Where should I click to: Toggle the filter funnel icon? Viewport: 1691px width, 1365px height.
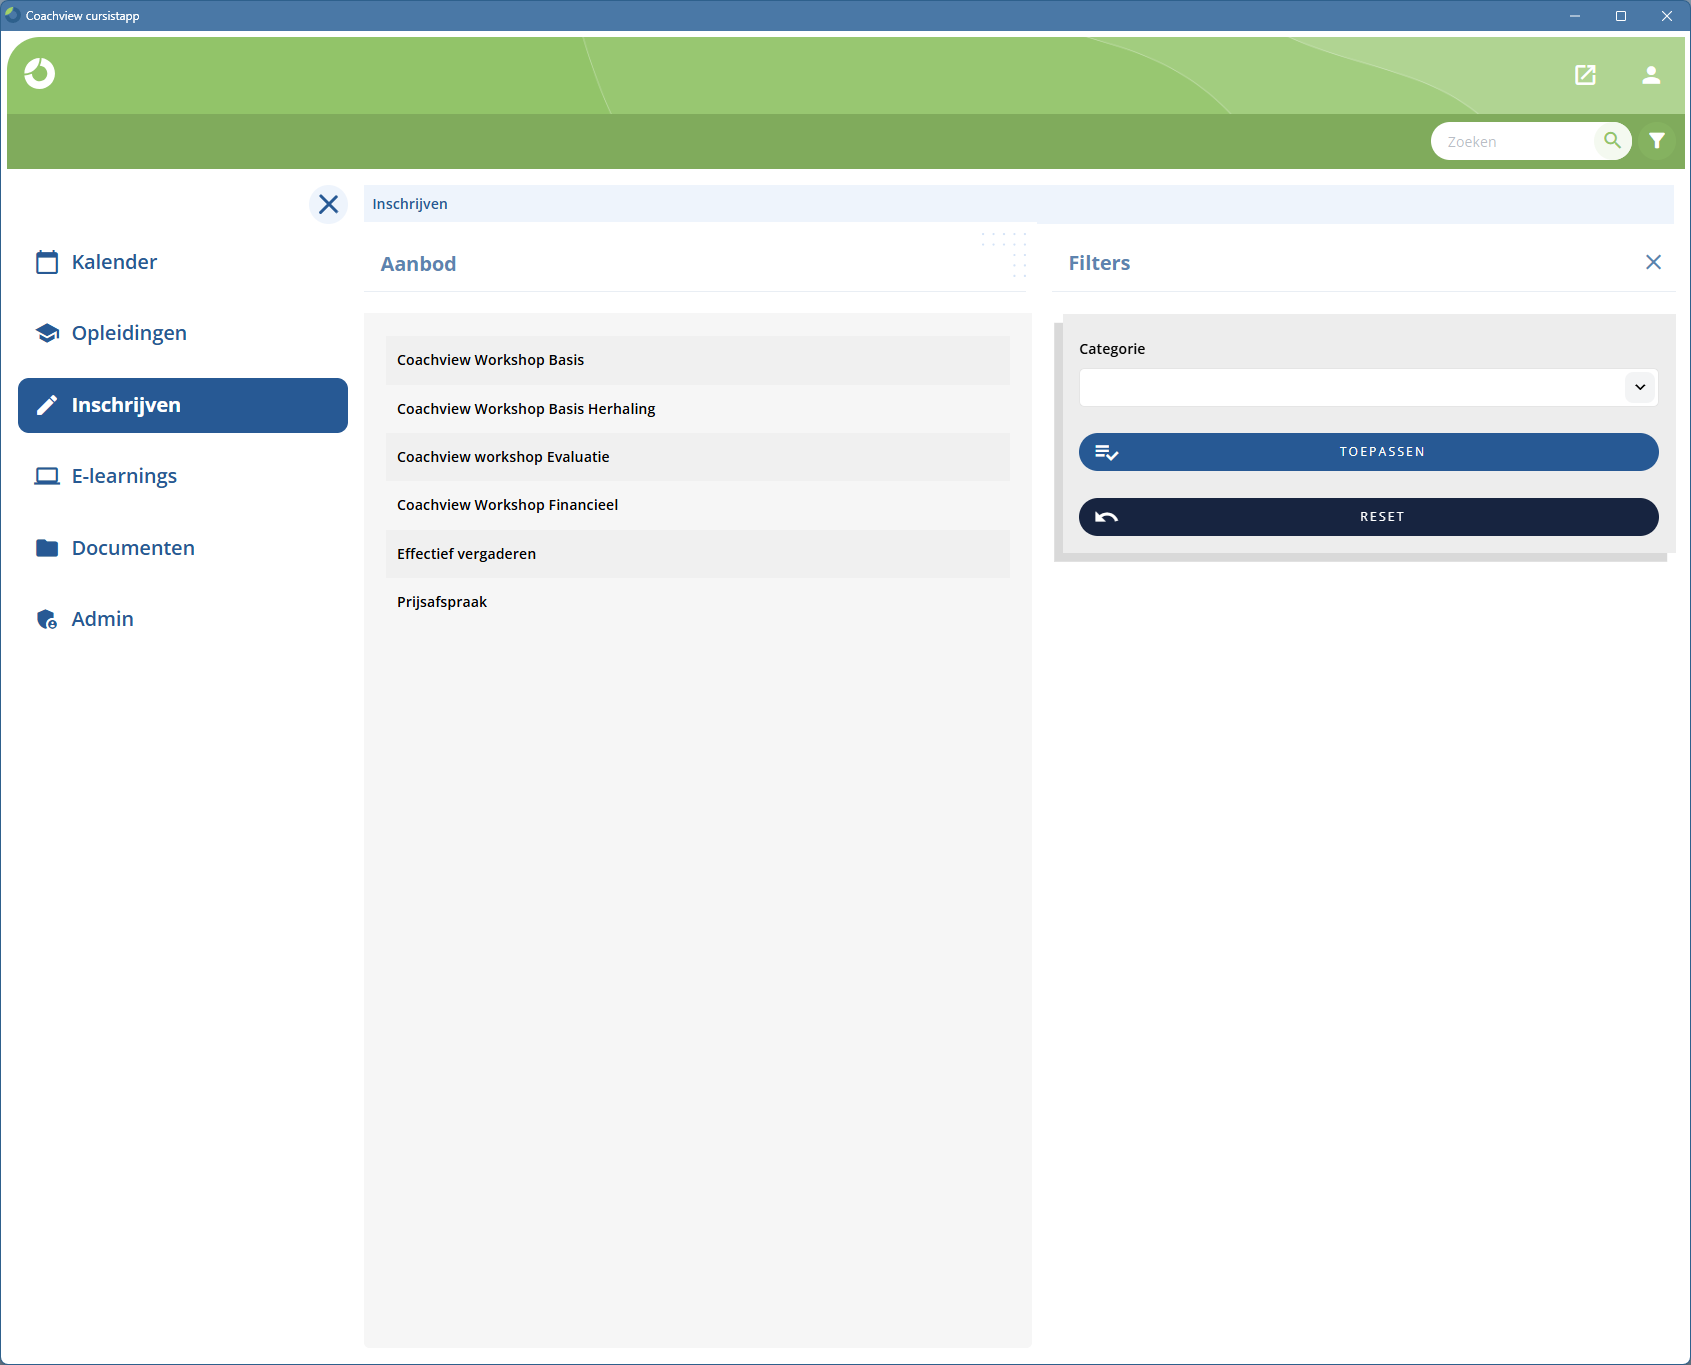(x=1657, y=141)
